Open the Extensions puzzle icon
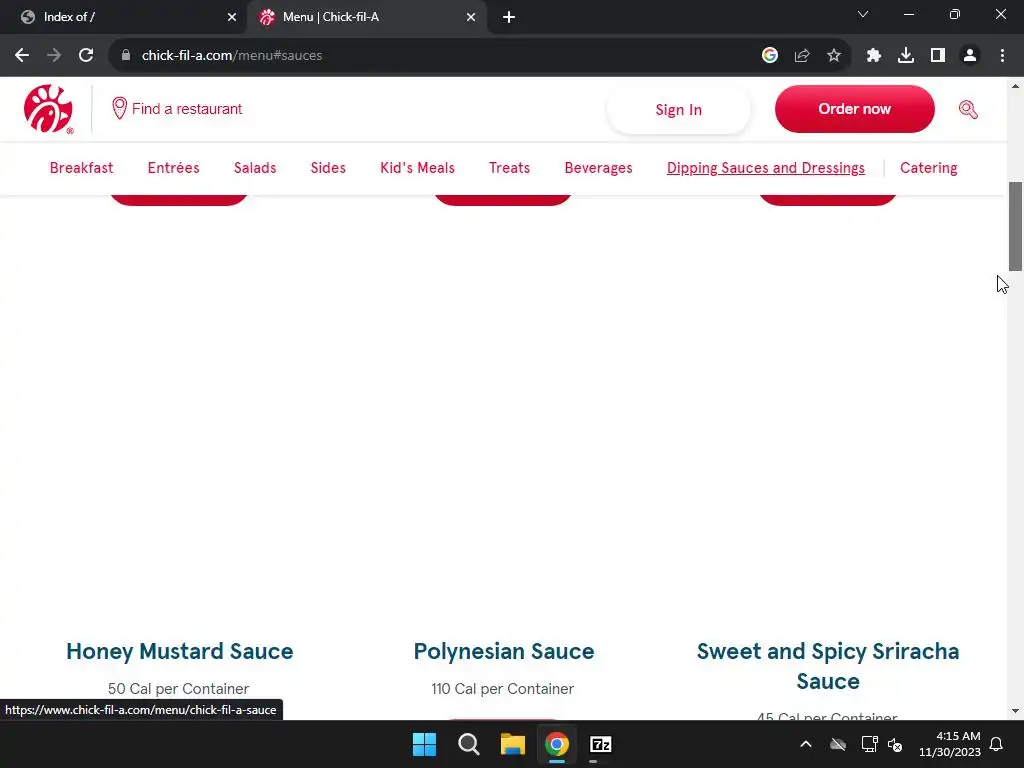 point(874,56)
